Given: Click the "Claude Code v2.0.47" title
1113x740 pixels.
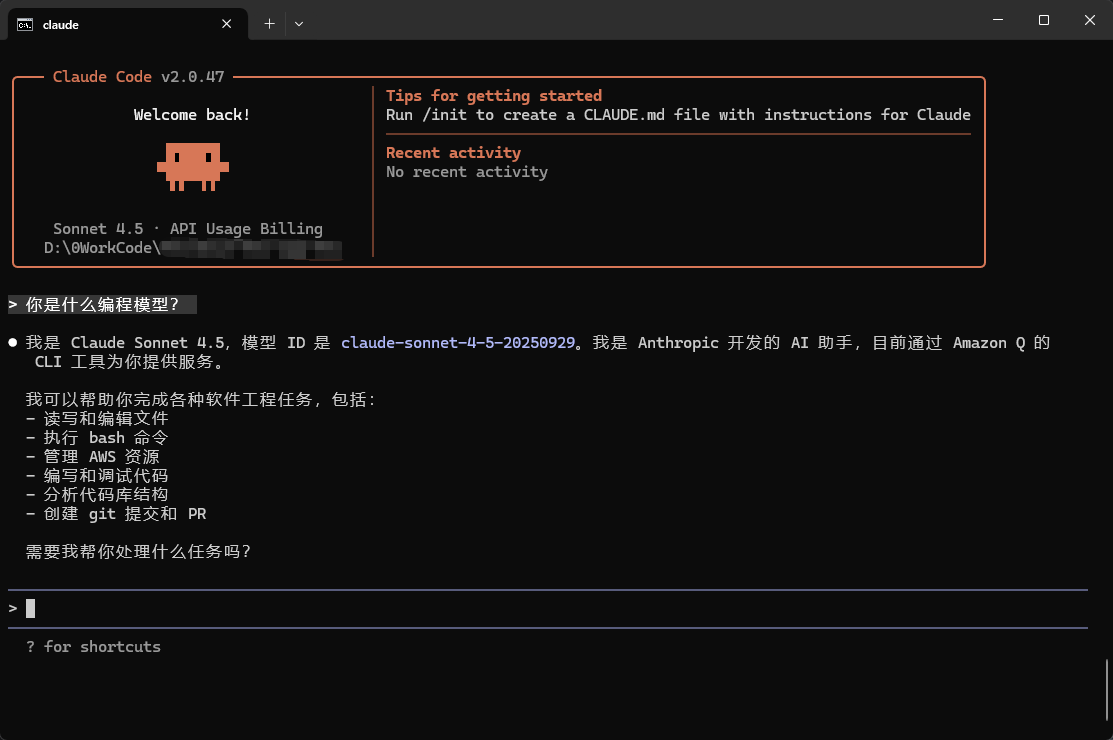Looking at the screenshot, I should click(x=138, y=77).
